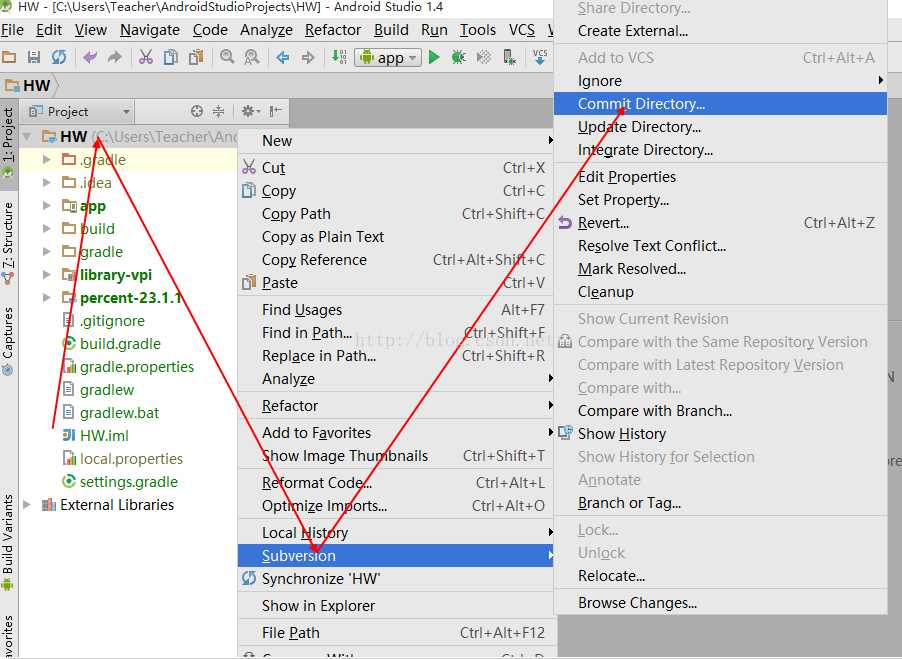This screenshot has height=659, width=902.
Task: Select Browse Changes... in submenu
Action: 720,603
